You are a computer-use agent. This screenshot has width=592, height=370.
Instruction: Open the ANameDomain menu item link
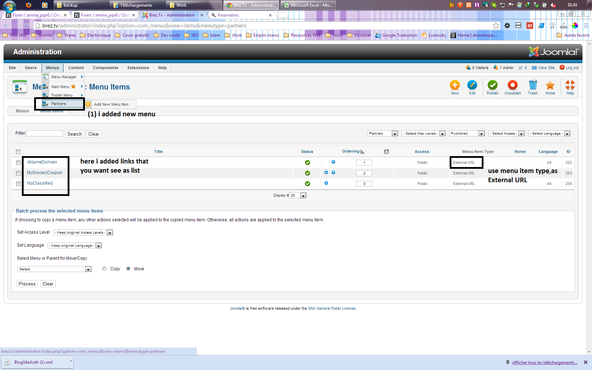42,162
